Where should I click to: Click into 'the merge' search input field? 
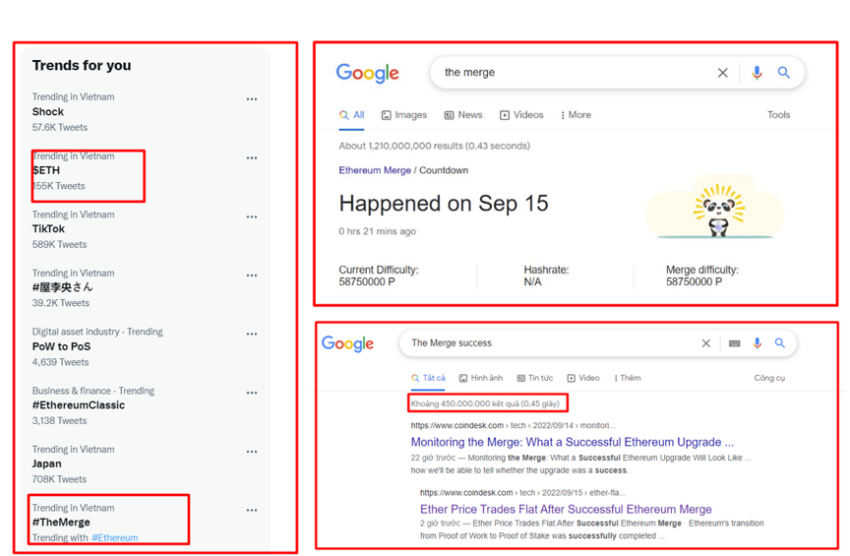coord(575,73)
